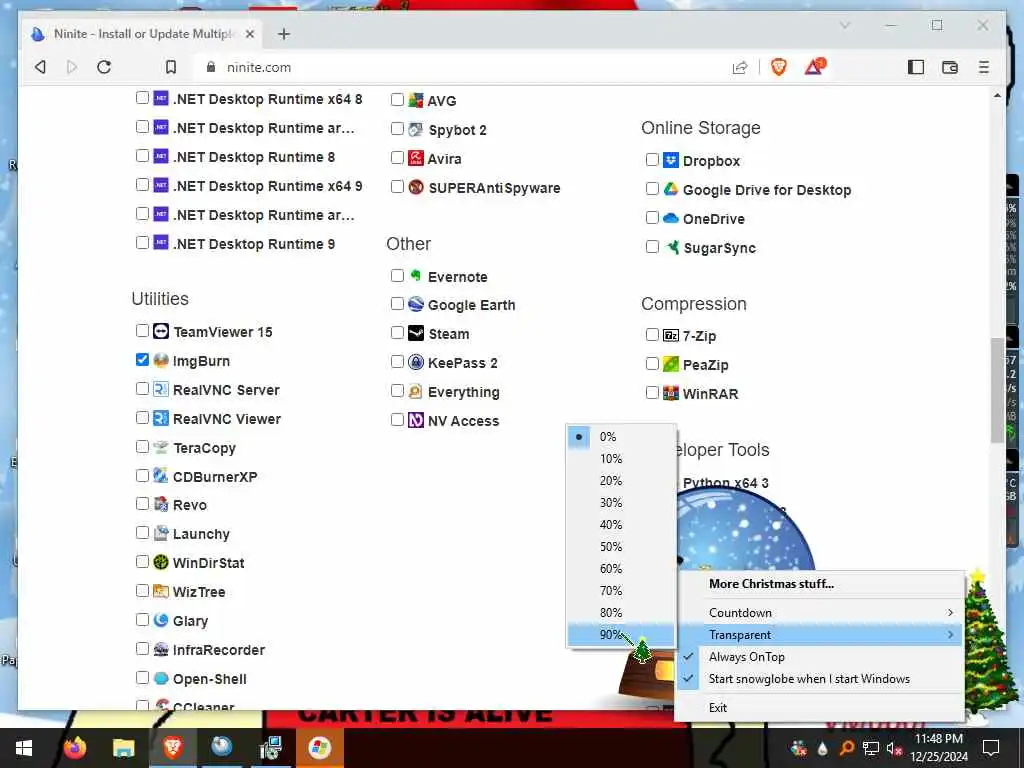The image size is (1024, 768).
Task: Toggle the browser sidebar panel icon
Action: (916, 67)
